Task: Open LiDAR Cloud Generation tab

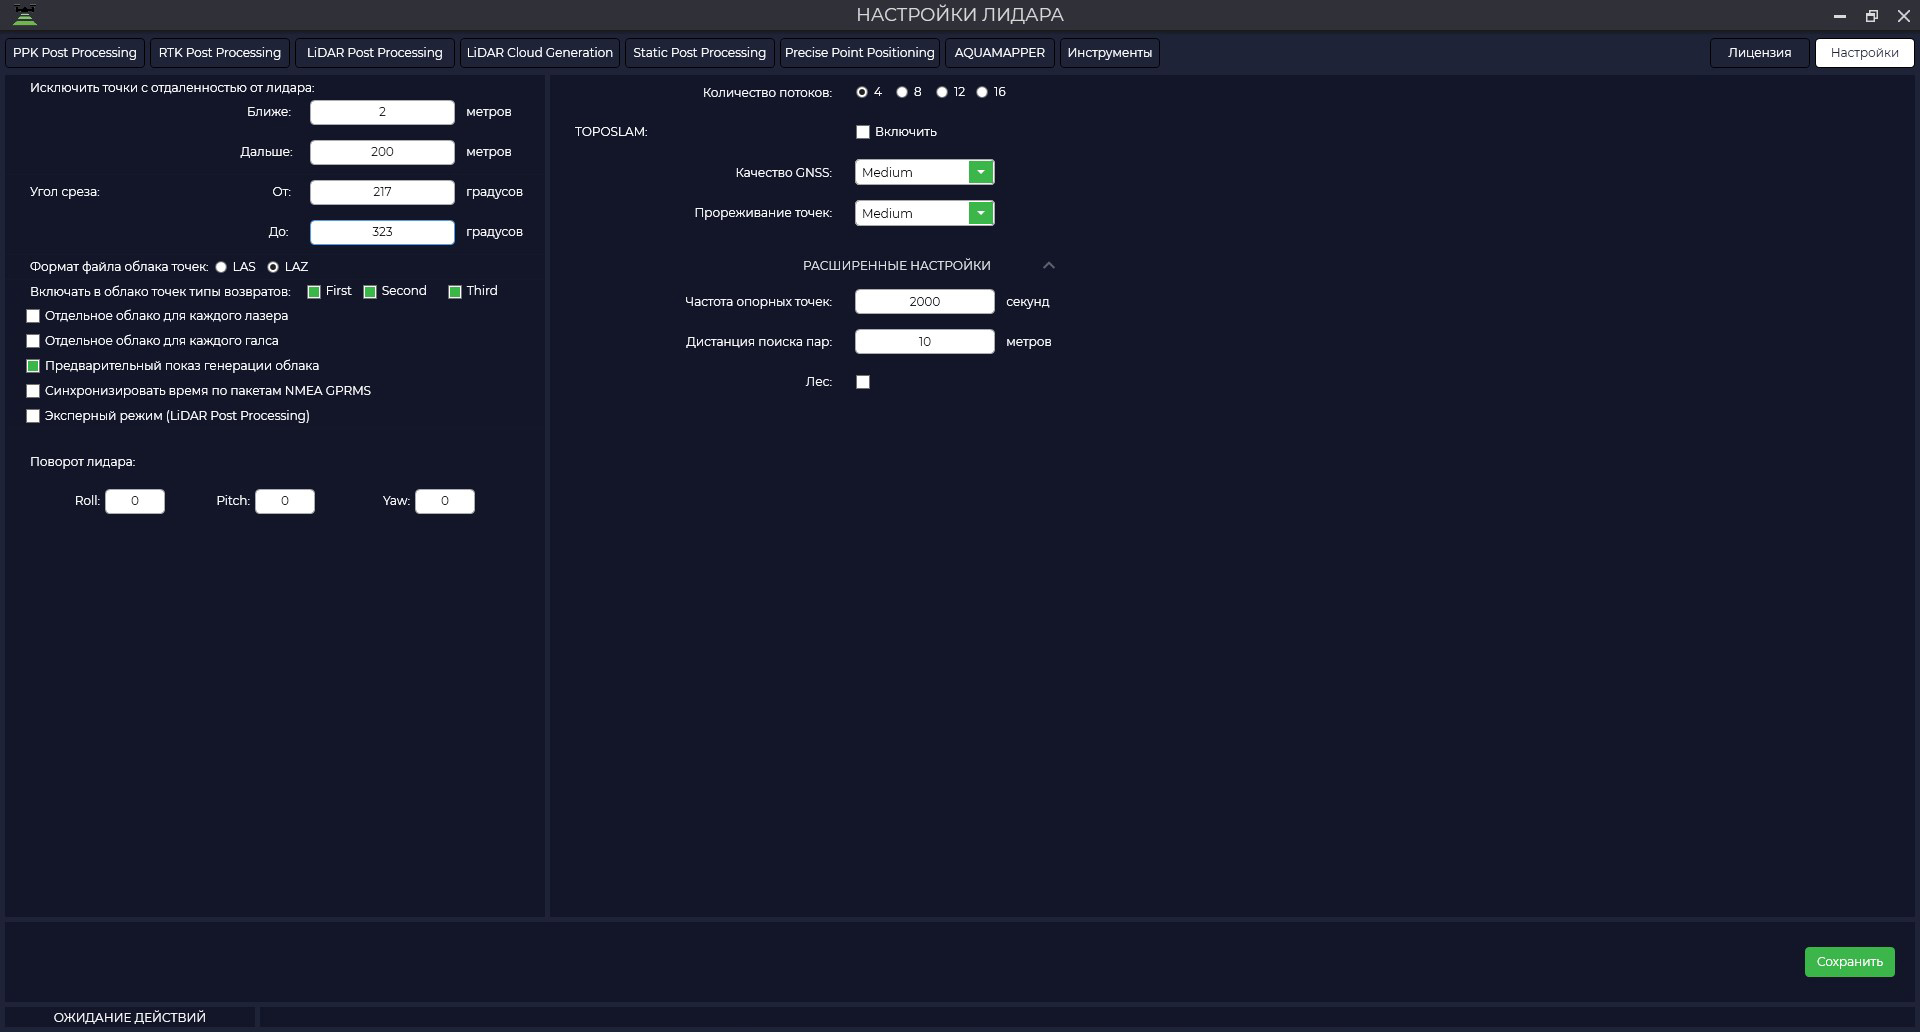Action: (x=540, y=53)
